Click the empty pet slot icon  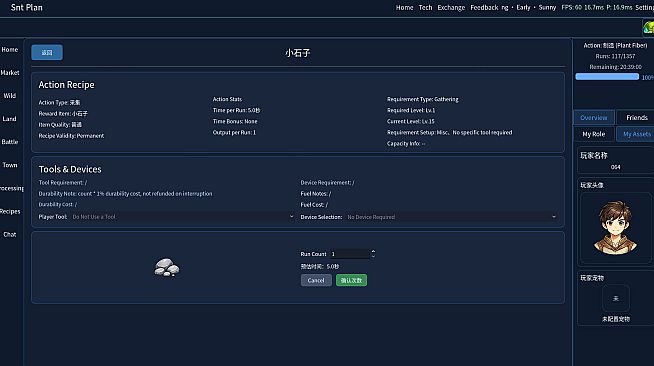pyautogui.click(x=616, y=298)
